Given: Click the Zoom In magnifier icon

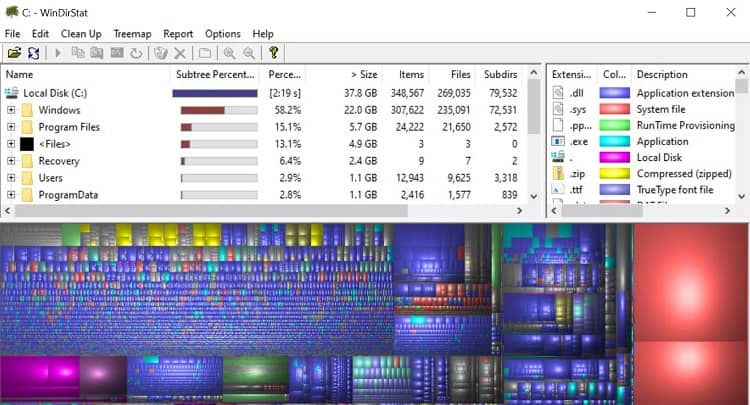Looking at the screenshot, I should pyautogui.click(x=229, y=53).
